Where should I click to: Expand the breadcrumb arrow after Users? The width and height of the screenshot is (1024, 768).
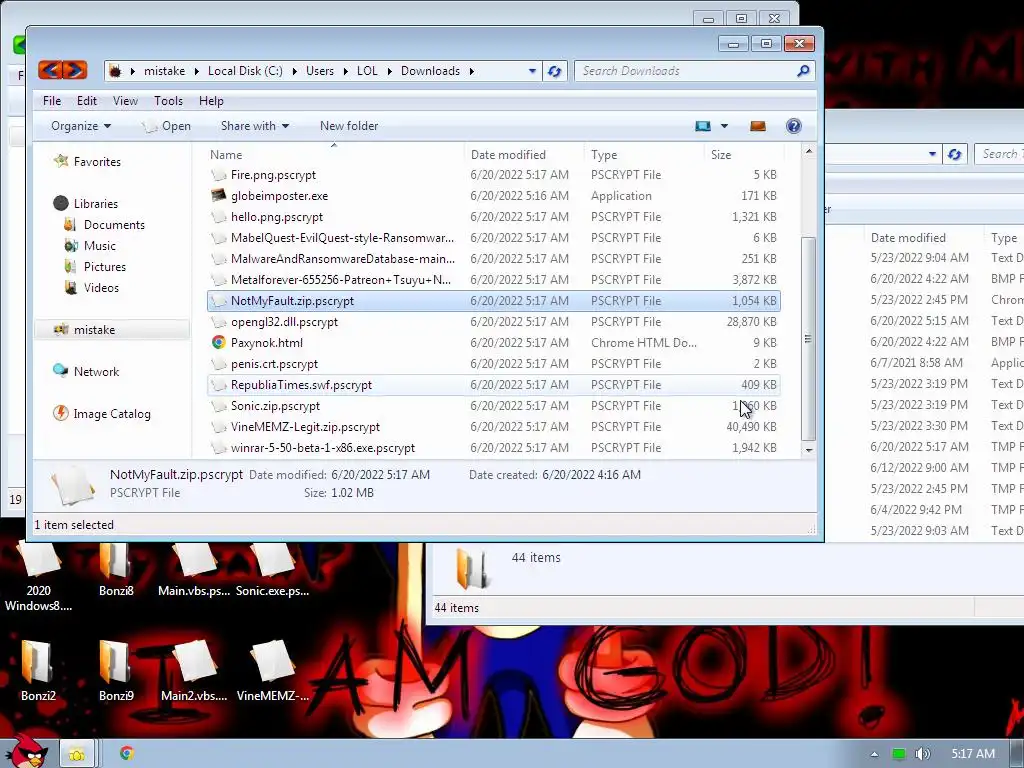coord(345,71)
